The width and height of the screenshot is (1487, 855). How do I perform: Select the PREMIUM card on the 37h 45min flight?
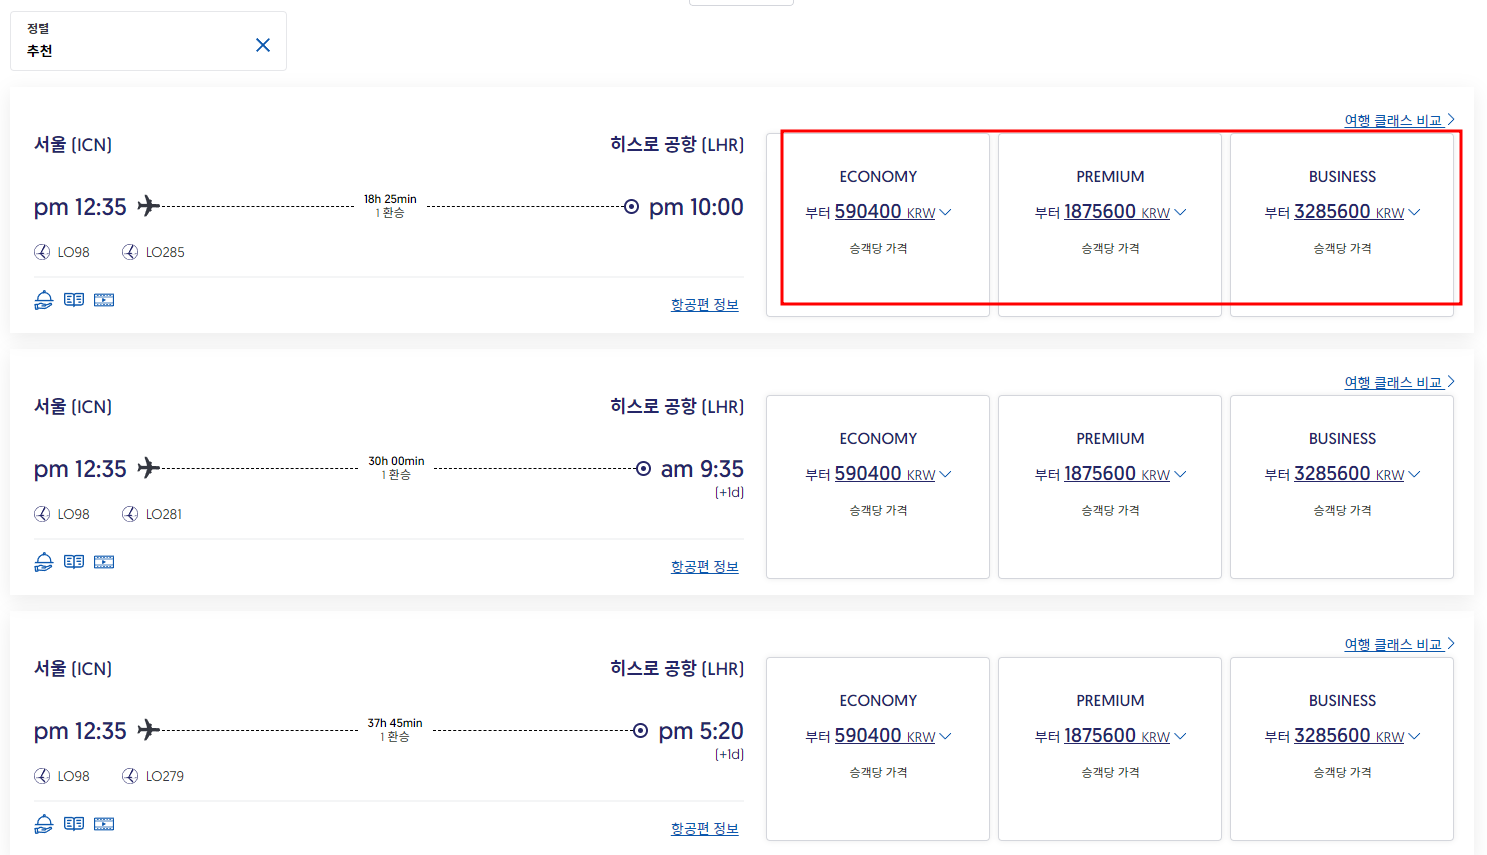(x=1110, y=748)
